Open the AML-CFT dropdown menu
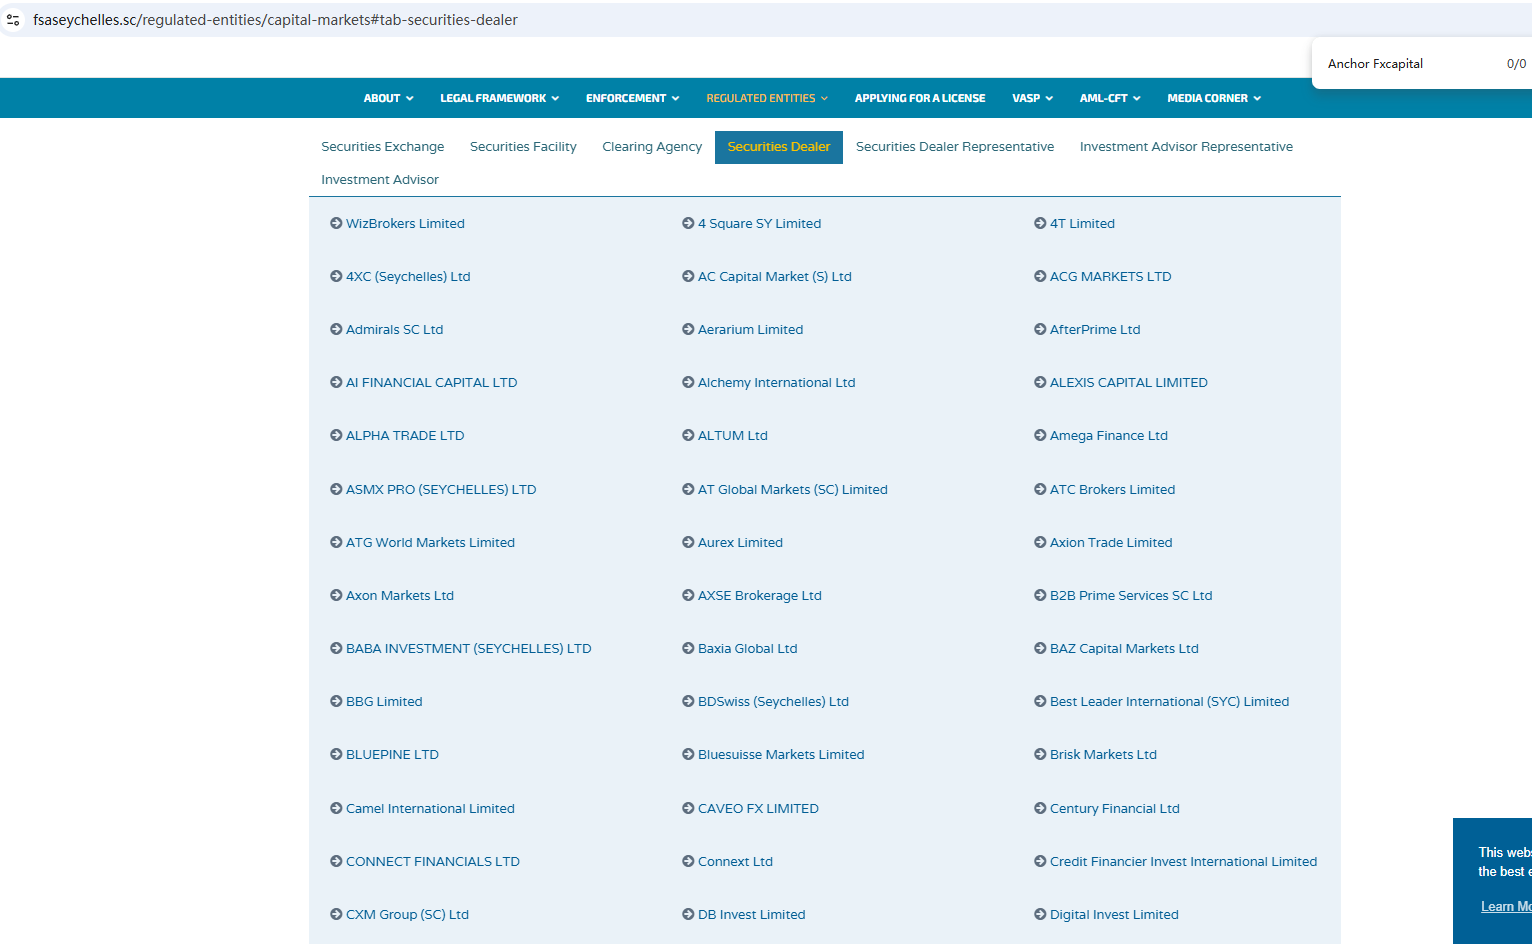 (x=1110, y=98)
